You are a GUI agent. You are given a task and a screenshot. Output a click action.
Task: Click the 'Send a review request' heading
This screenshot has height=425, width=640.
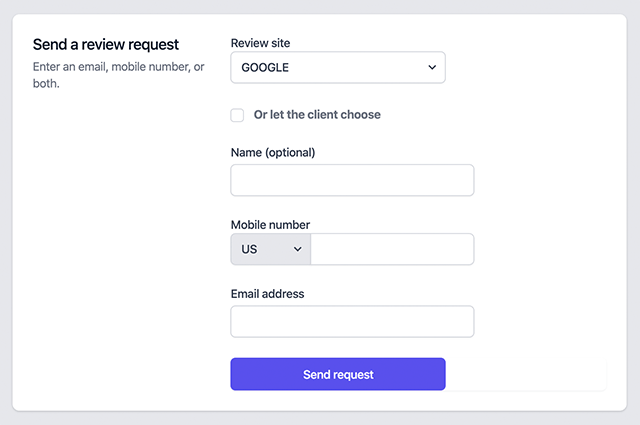pyautogui.click(x=106, y=45)
